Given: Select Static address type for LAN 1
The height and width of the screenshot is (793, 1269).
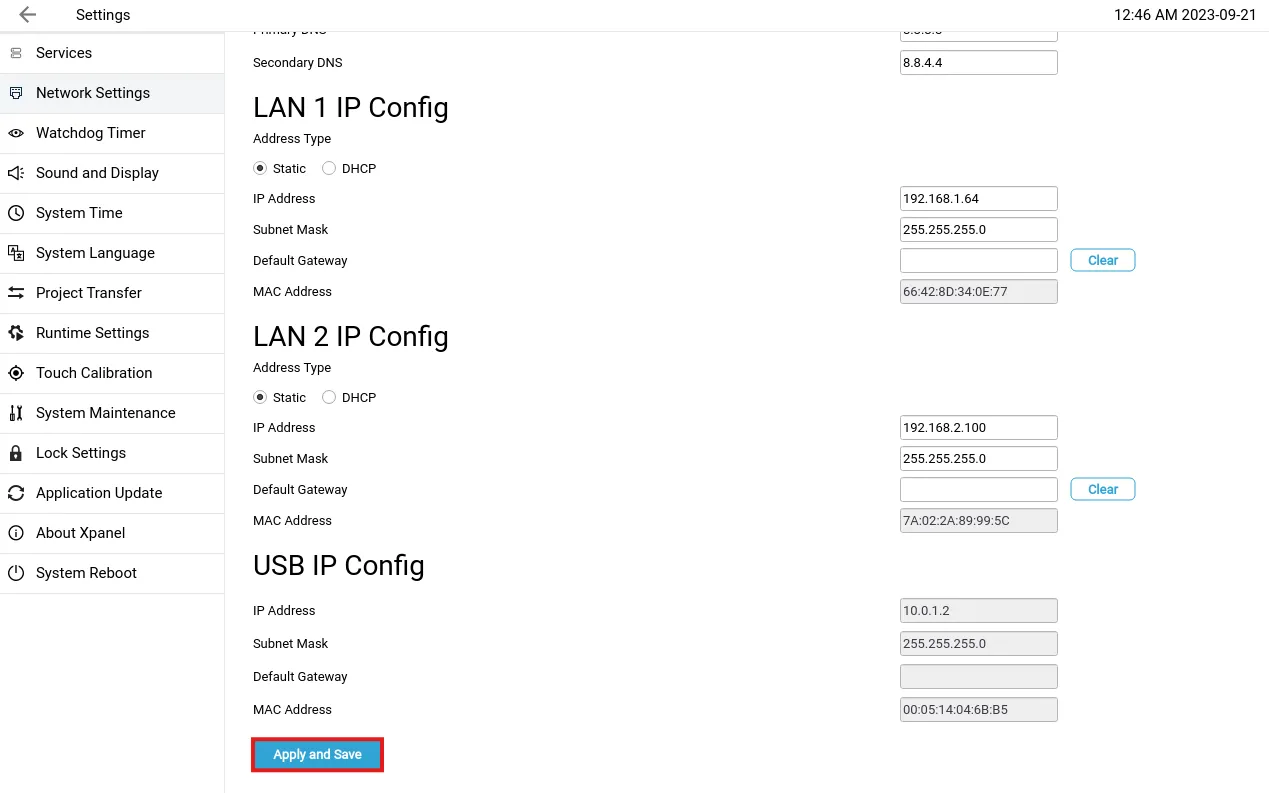Looking at the screenshot, I should 260,168.
